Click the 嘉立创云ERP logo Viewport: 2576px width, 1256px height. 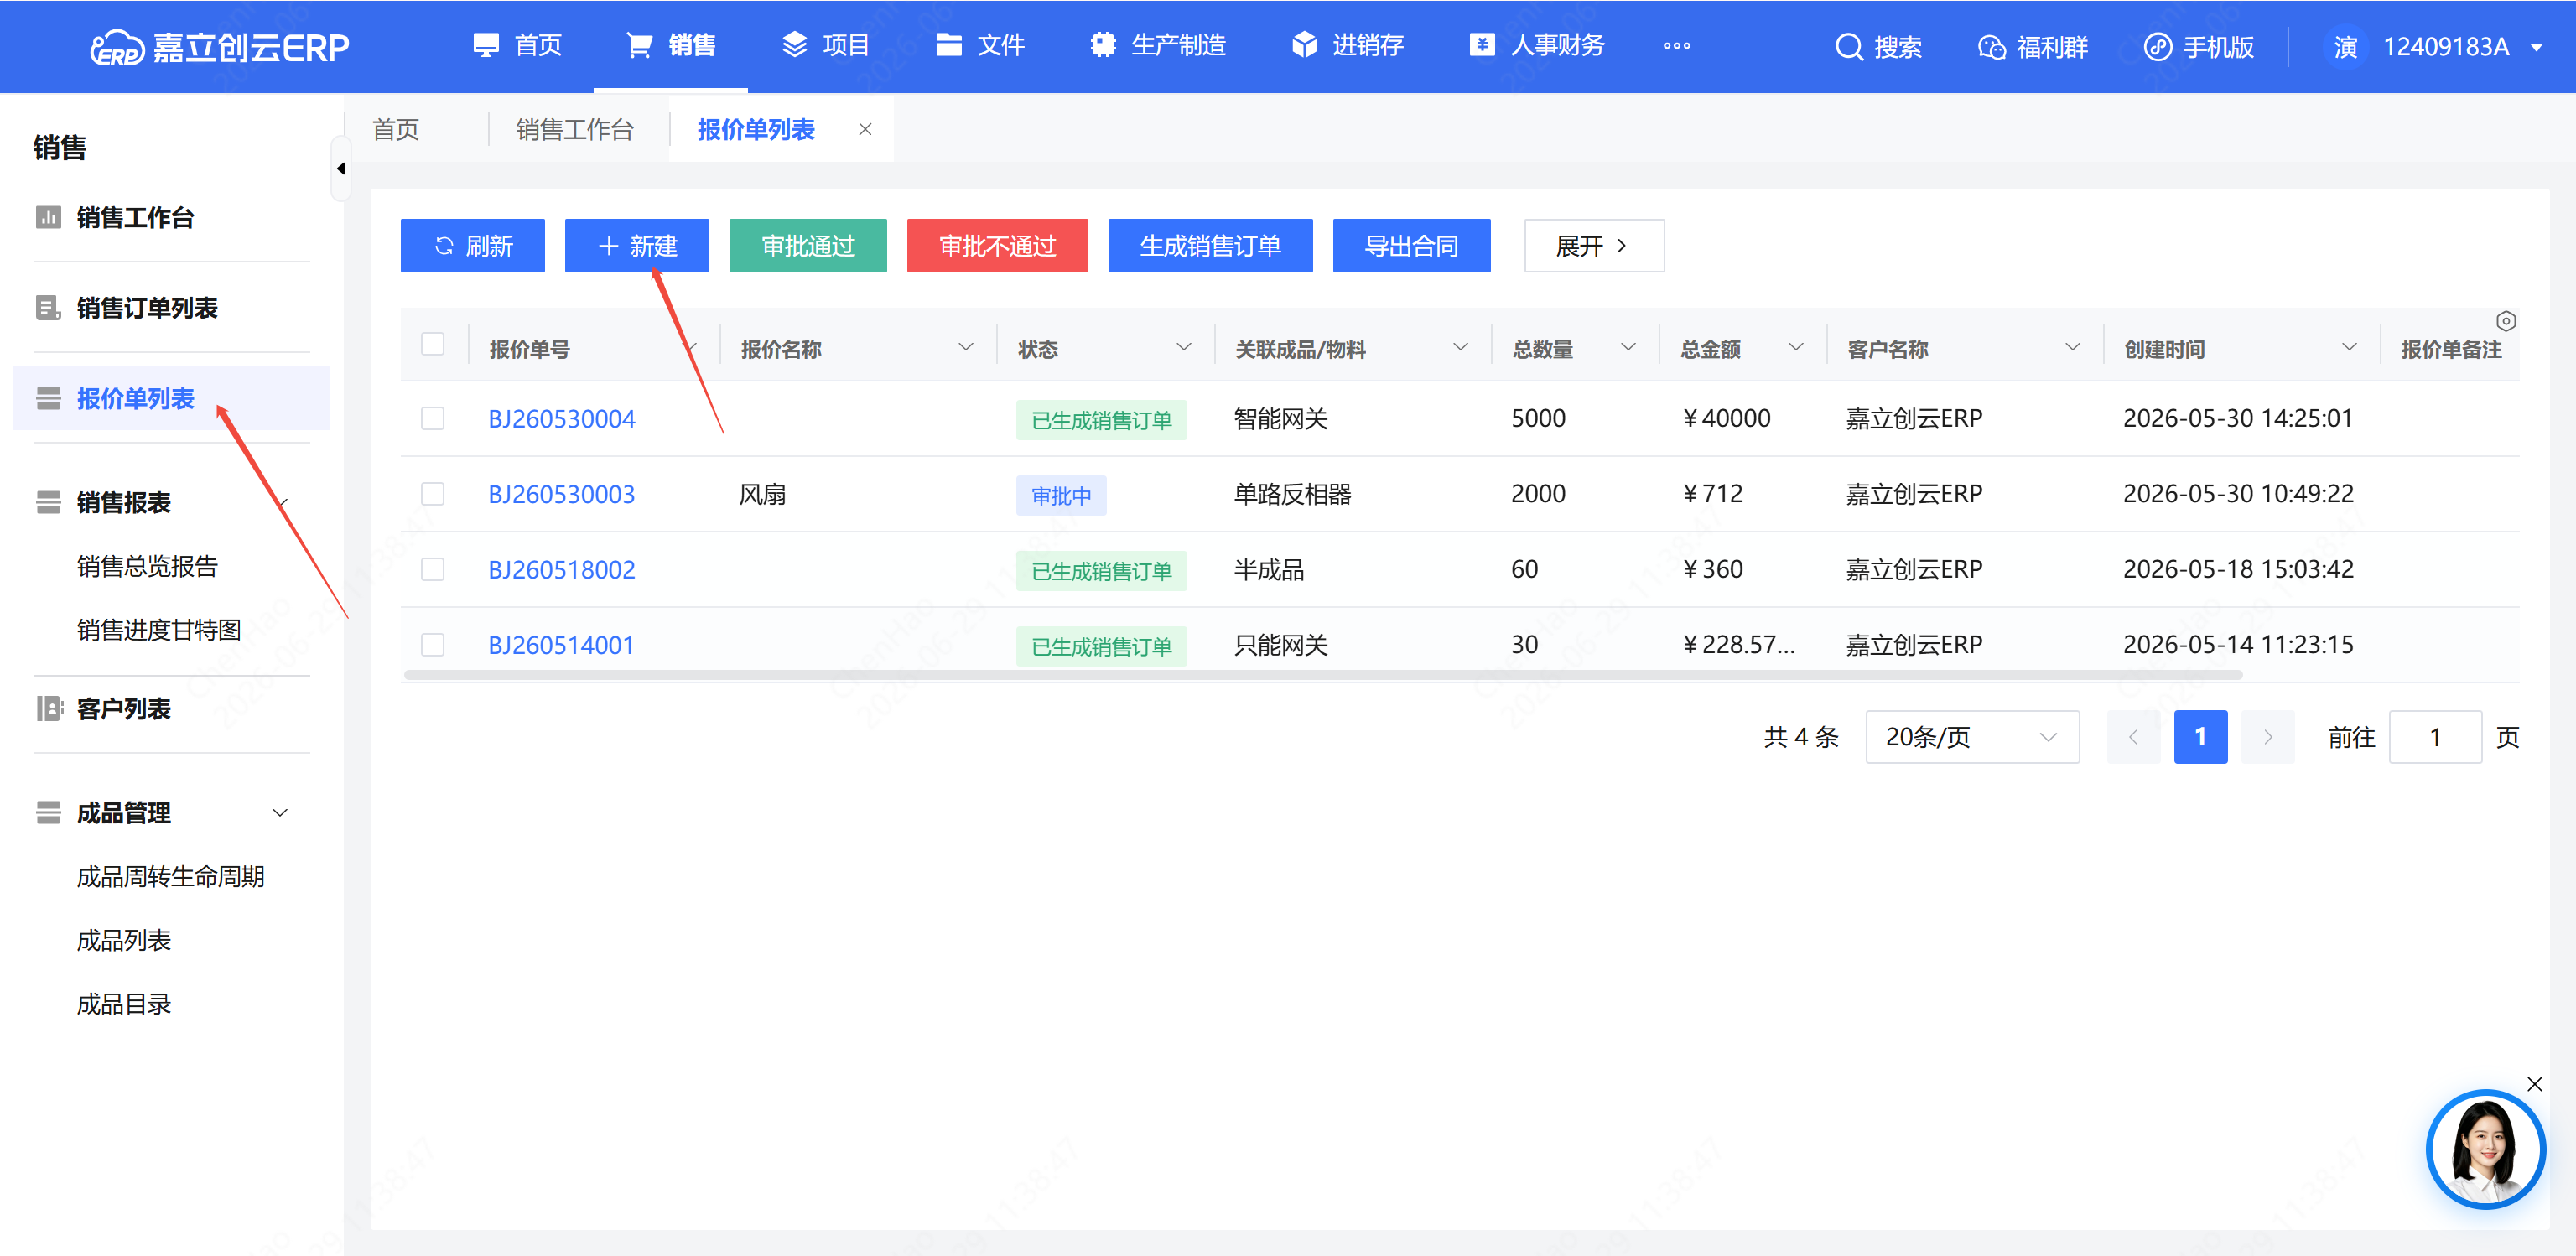[219, 47]
